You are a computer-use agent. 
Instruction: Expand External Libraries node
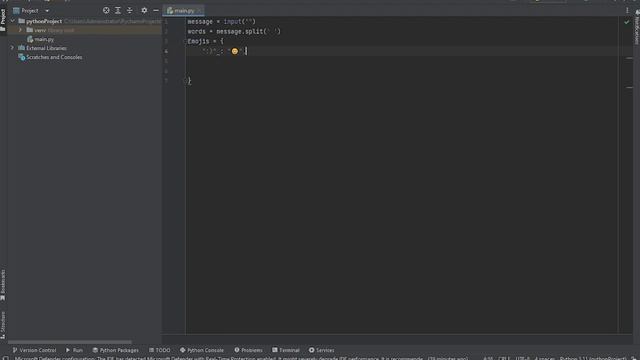[x=12, y=48]
